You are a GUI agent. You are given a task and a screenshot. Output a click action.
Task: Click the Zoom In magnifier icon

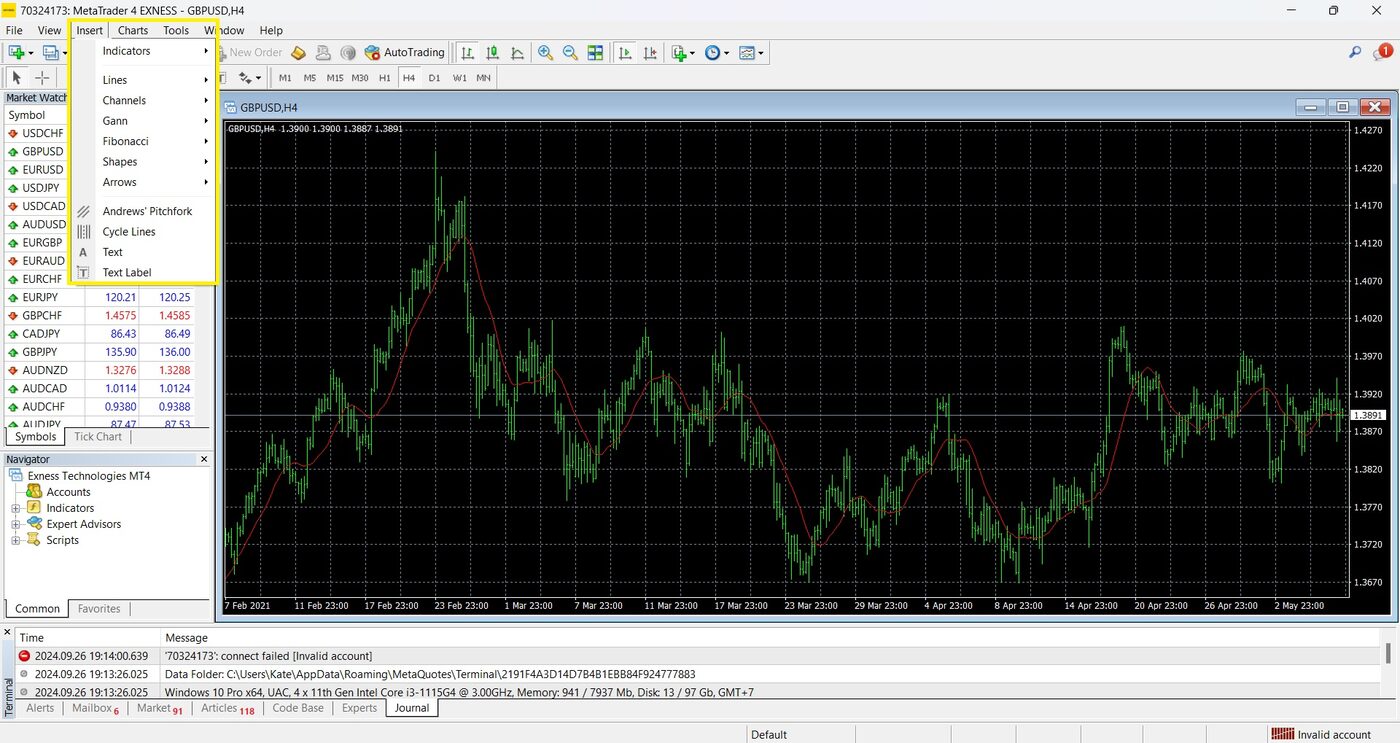click(545, 52)
